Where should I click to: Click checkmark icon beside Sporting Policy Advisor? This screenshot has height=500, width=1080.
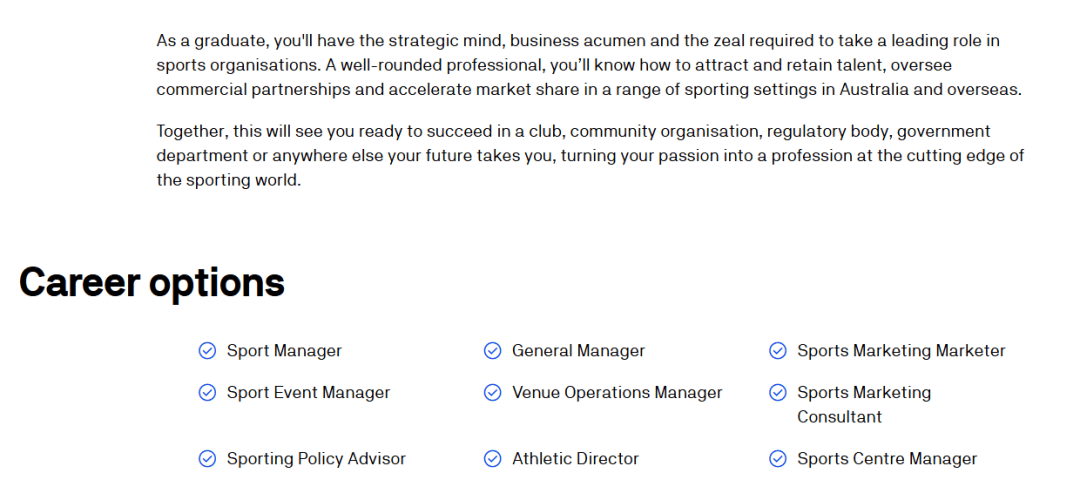click(x=207, y=459)
